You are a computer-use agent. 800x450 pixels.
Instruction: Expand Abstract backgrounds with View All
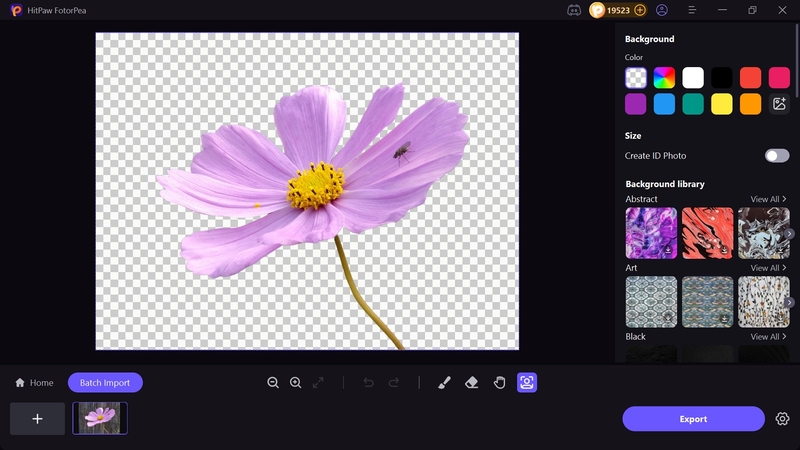point(768,199)
